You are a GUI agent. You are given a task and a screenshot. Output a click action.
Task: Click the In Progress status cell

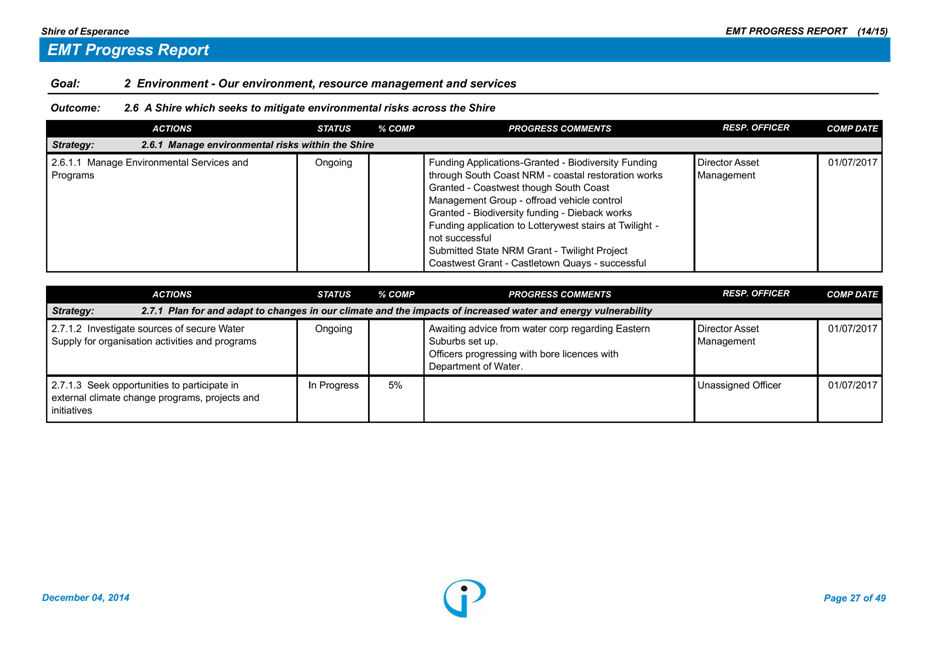pos(333,385)
